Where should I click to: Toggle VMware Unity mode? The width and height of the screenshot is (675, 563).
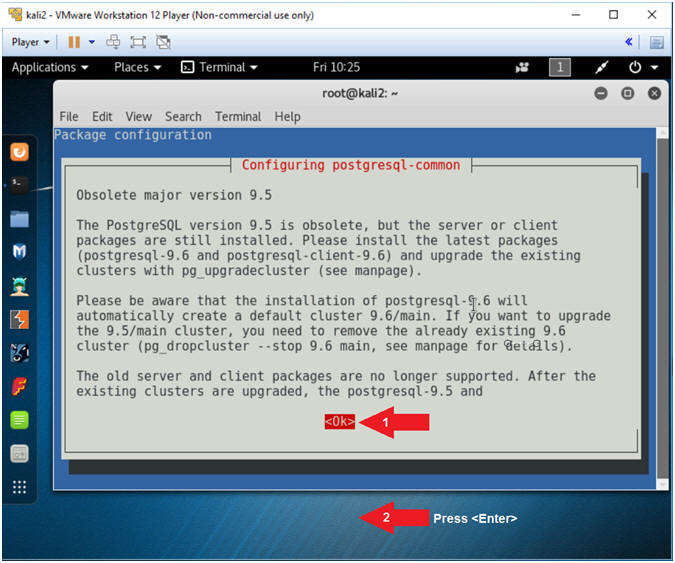point(164,42)
